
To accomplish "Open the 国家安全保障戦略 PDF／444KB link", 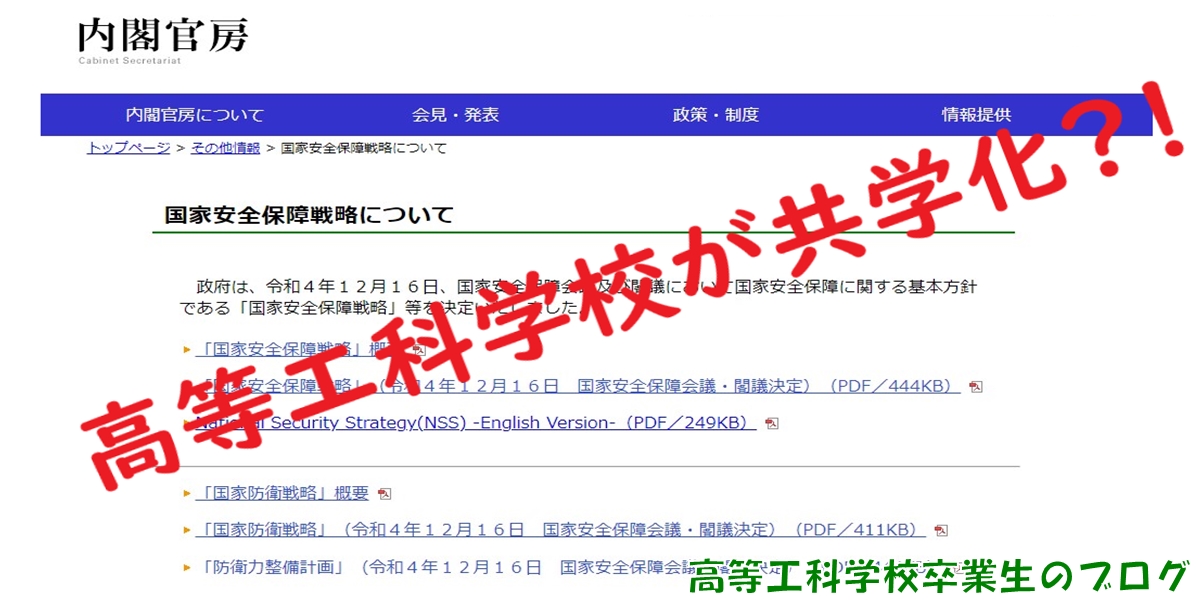I will (577, 387).
